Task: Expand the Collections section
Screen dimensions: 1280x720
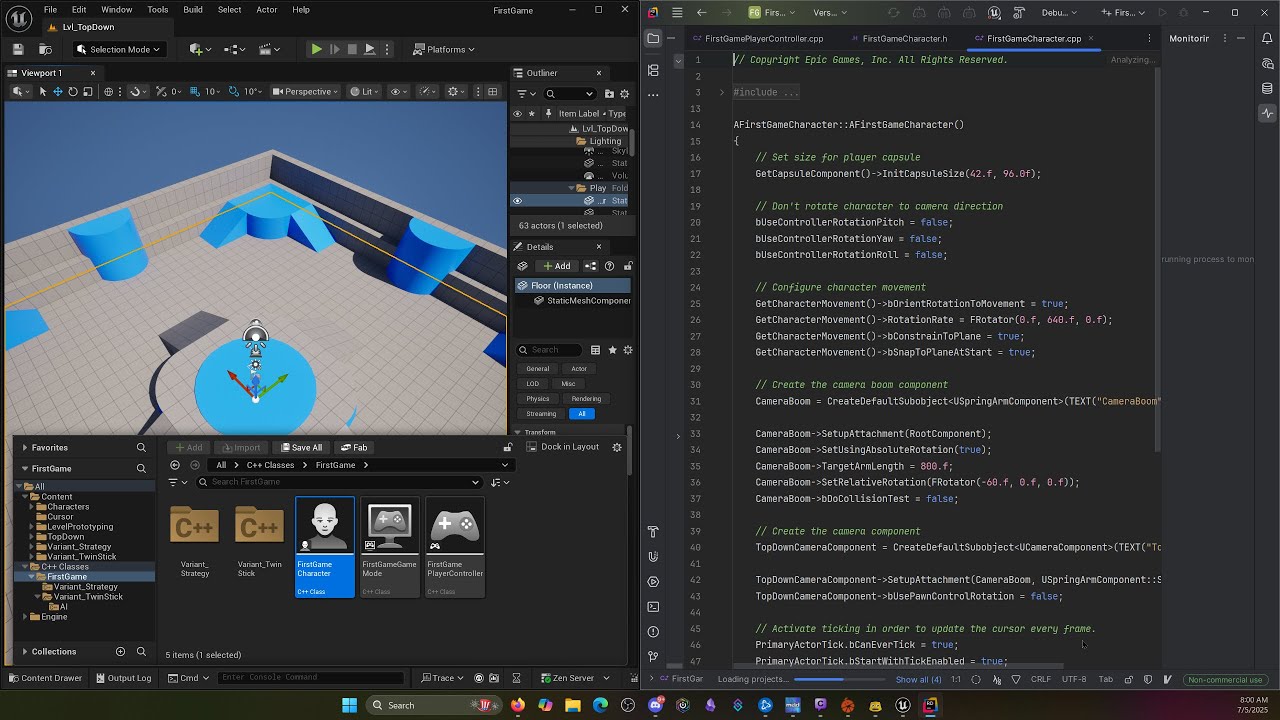Action: (24, 652)
